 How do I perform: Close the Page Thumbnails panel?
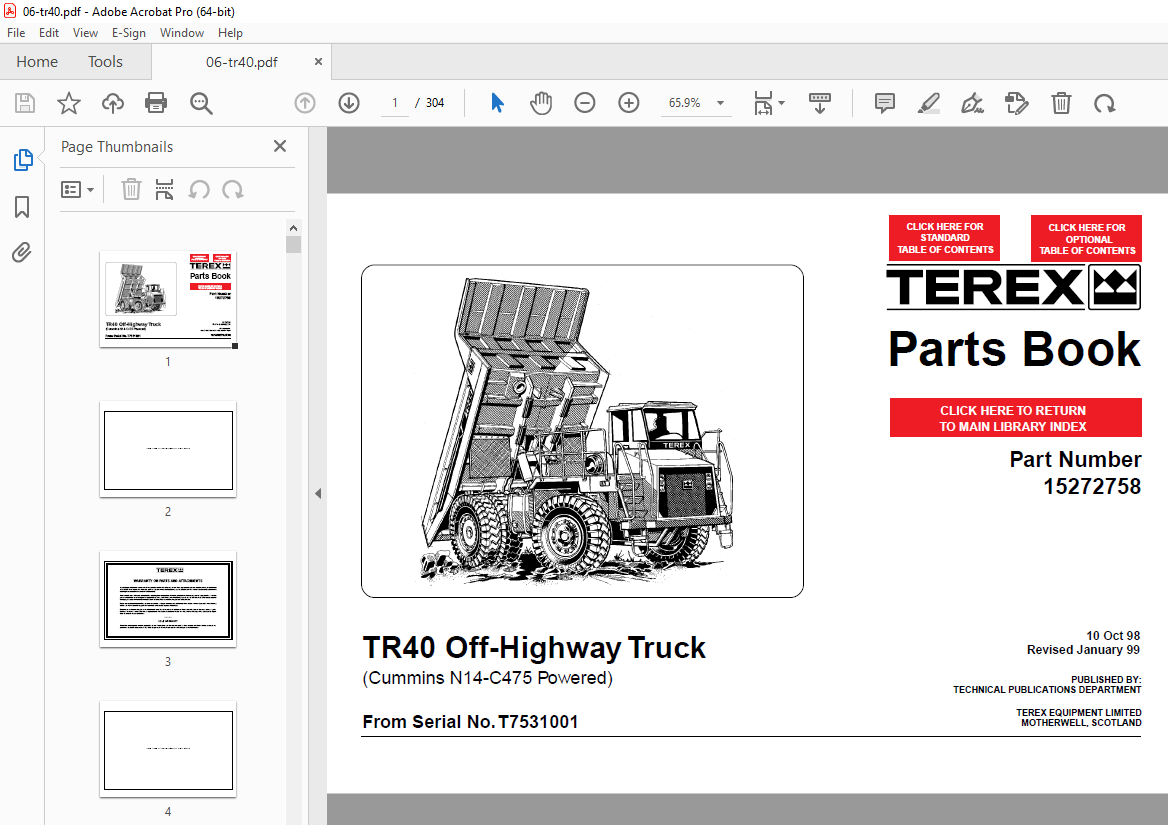click(279, 146)
